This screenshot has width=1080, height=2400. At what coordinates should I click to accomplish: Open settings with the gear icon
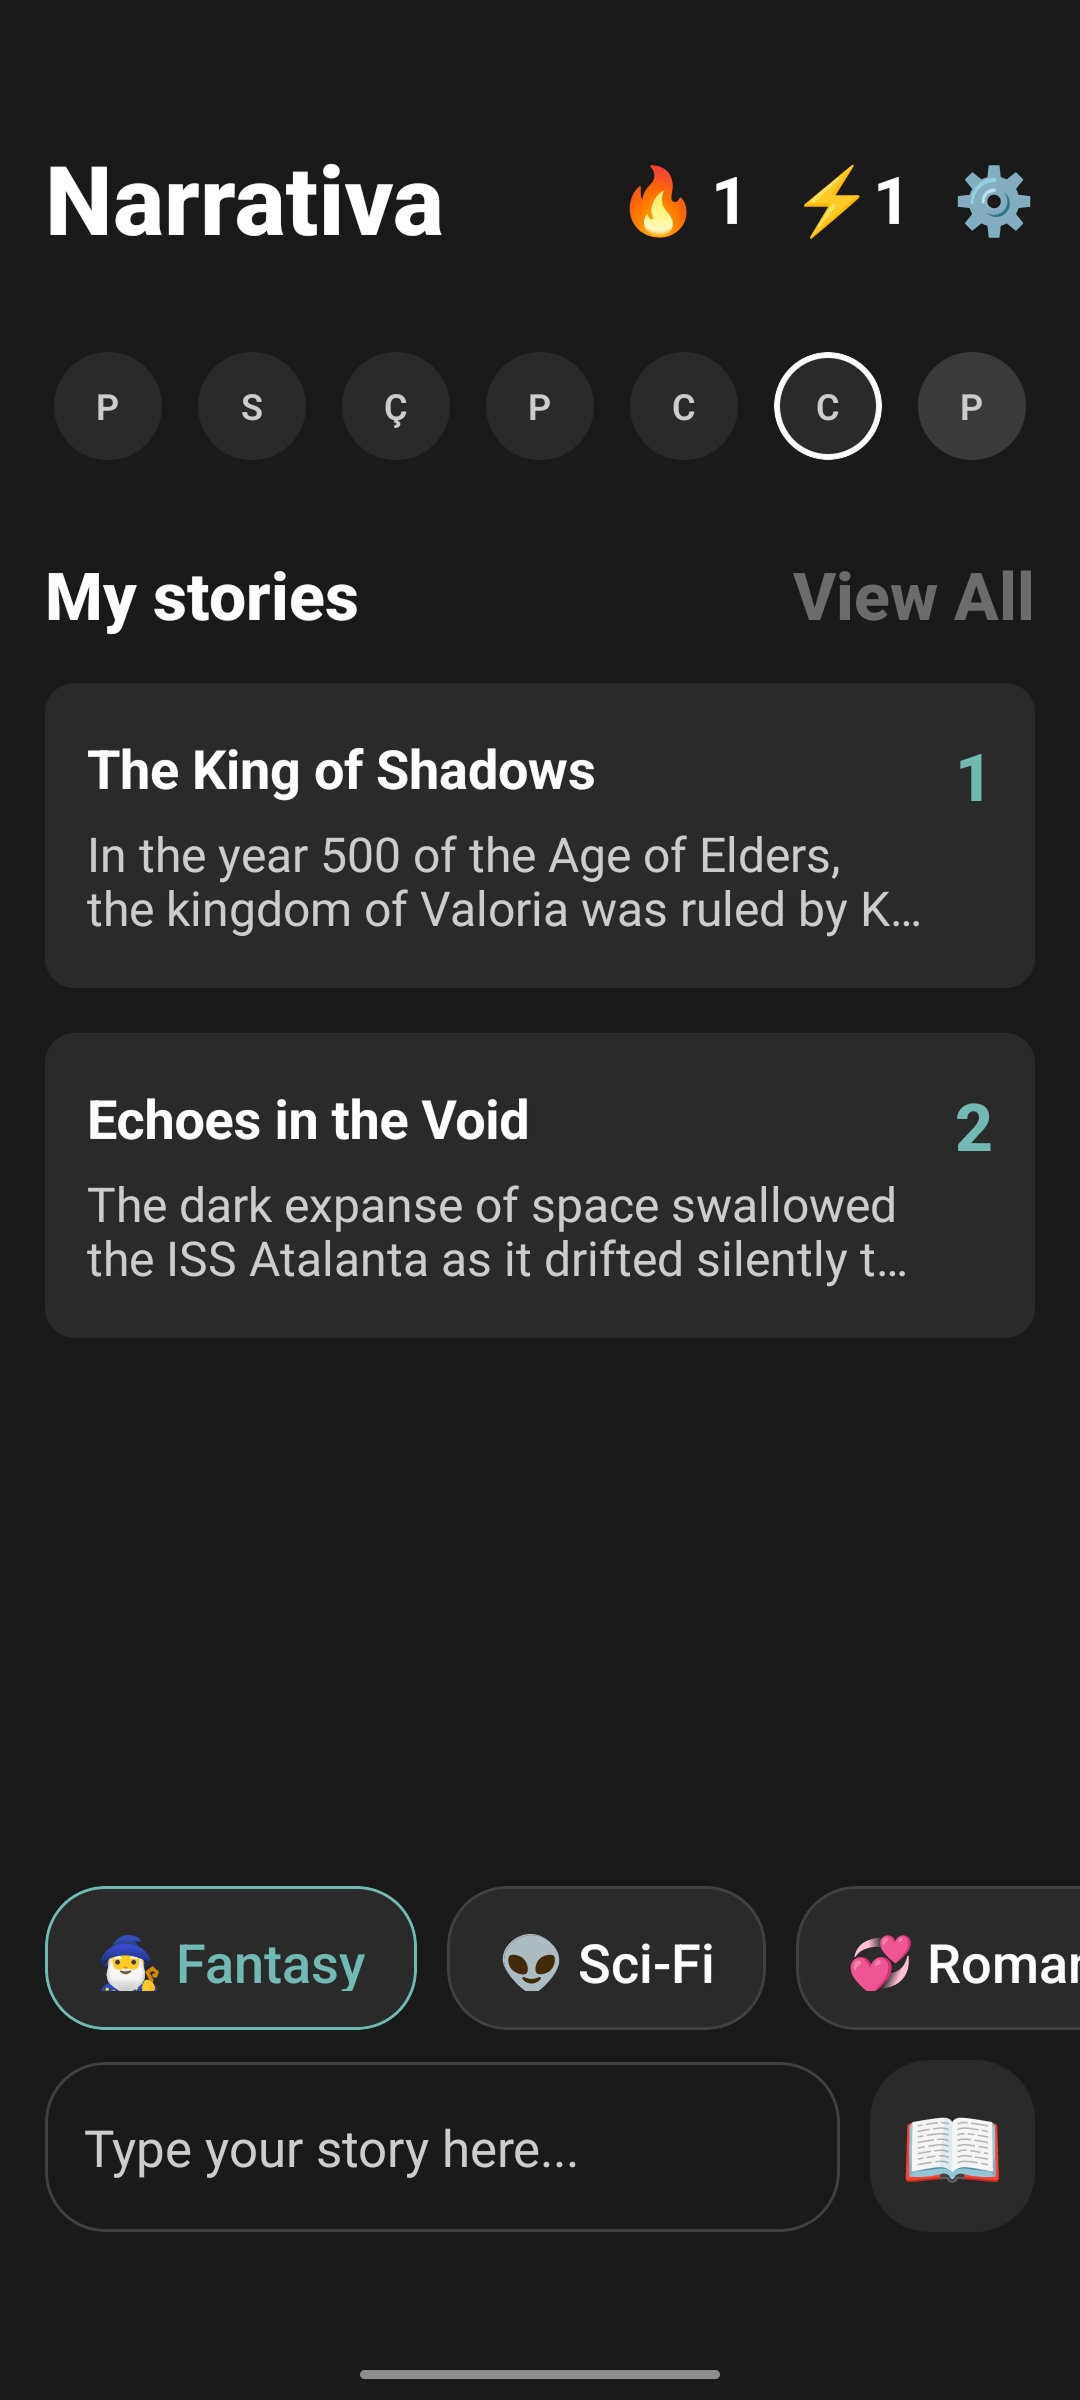tap(993, 202)
